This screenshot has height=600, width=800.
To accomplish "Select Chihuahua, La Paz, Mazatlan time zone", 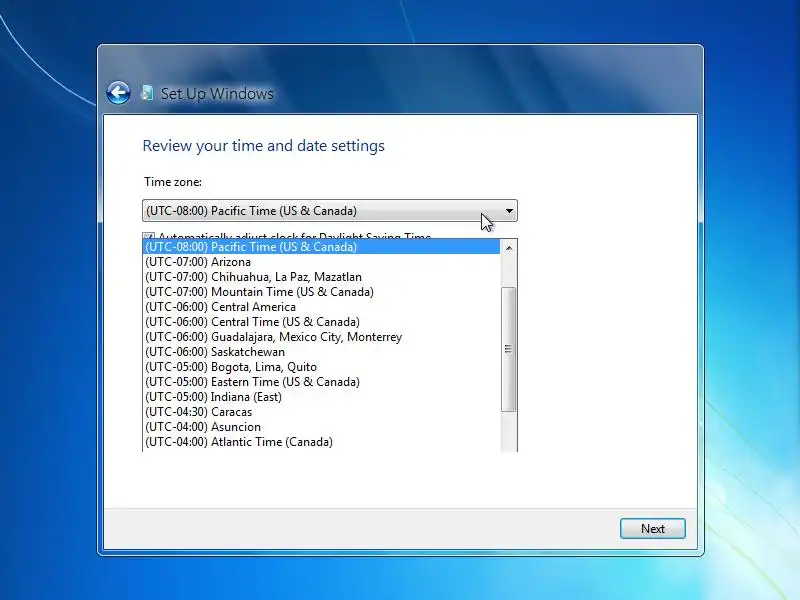I will point(321,277).
